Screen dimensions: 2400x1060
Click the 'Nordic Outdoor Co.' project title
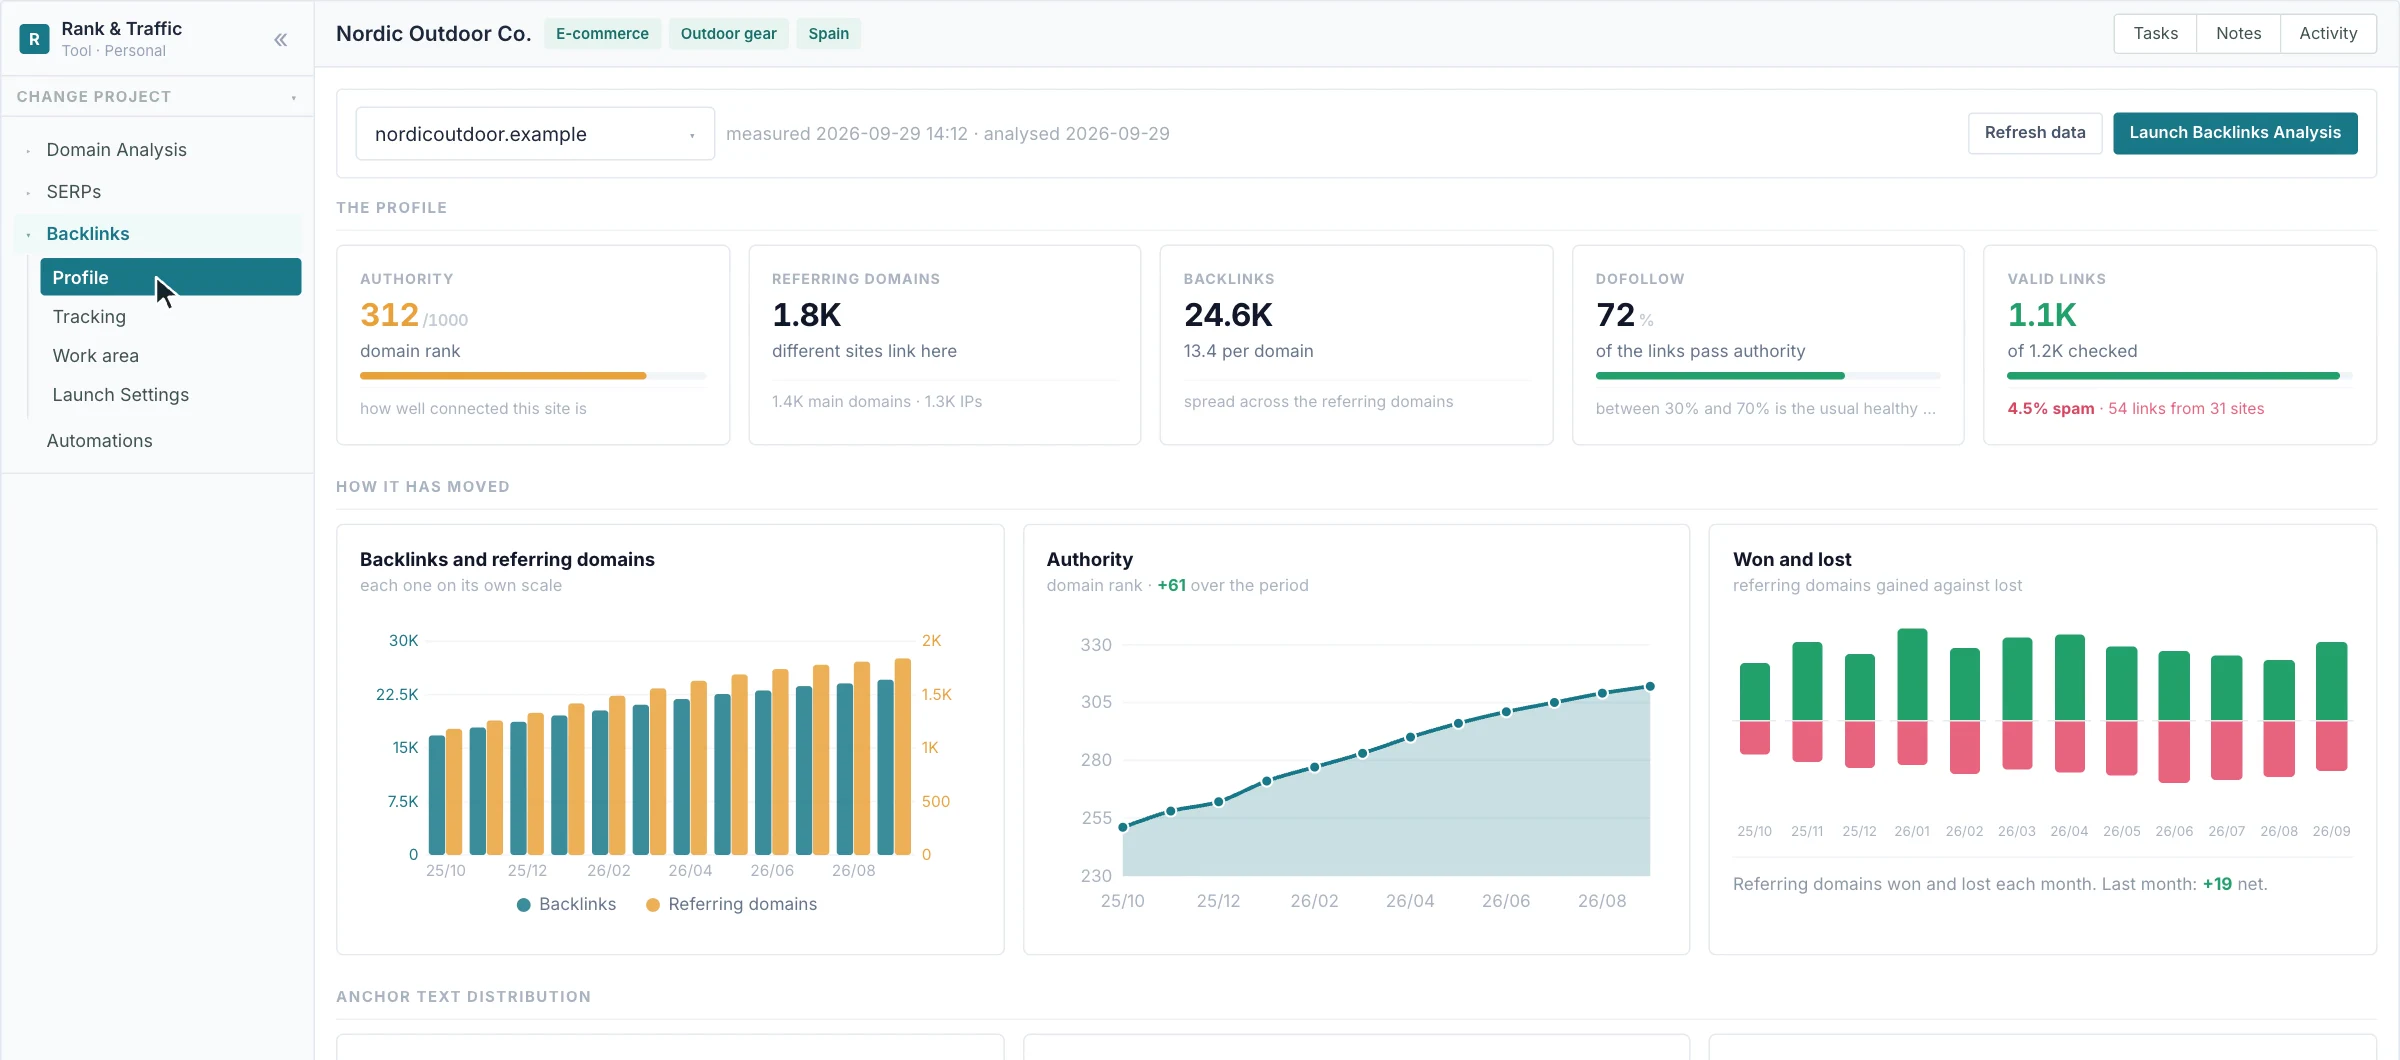tap(433, 34)
